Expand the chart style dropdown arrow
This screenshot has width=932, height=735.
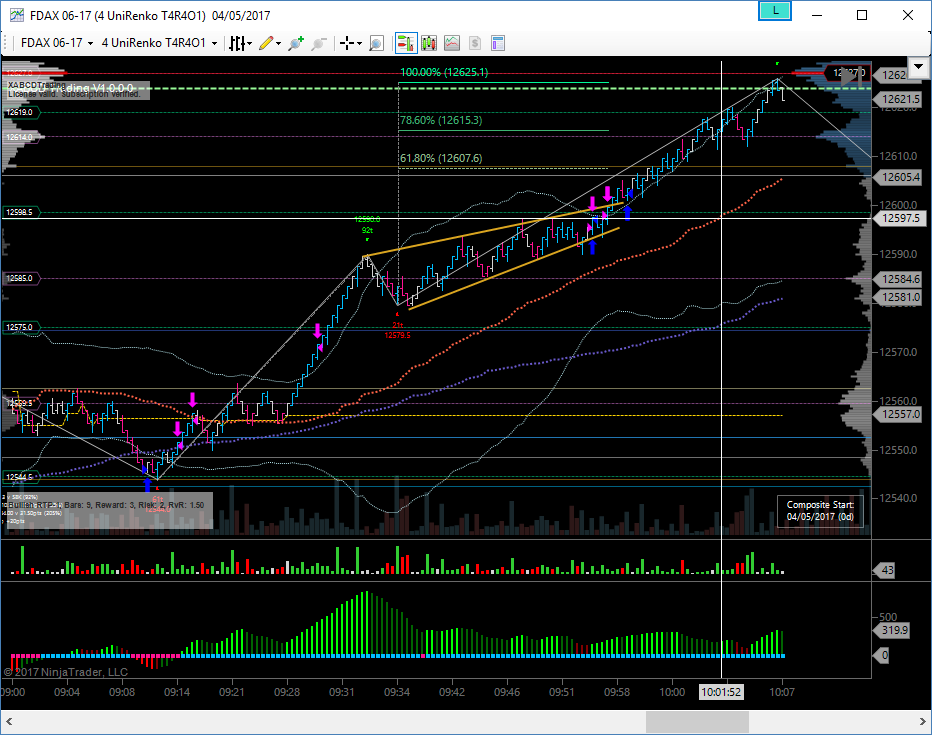pos(250,43)
